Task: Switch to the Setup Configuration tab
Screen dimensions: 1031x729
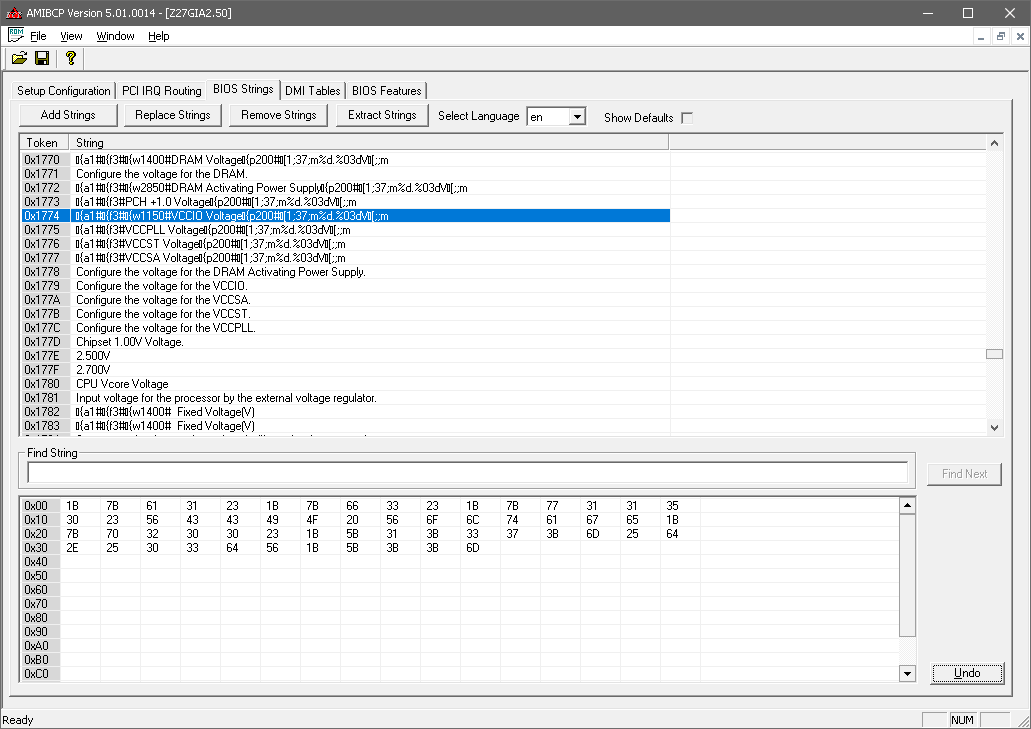Action: pyautogui.click(x=64, y=91)
